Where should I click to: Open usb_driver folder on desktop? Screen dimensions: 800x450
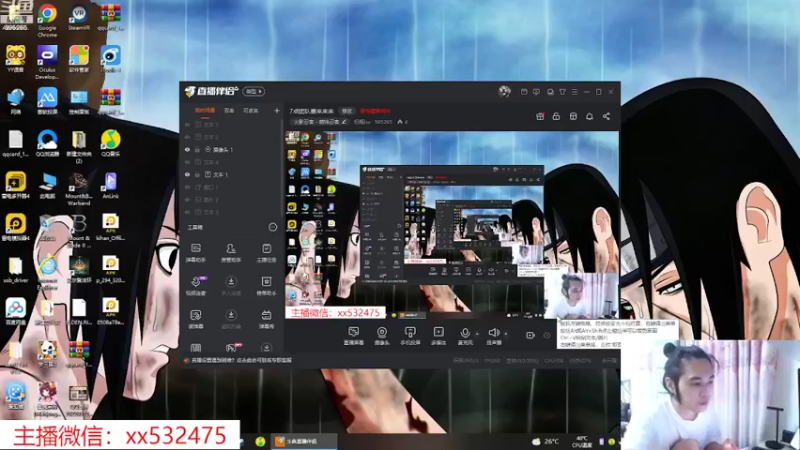click(15, 270)
